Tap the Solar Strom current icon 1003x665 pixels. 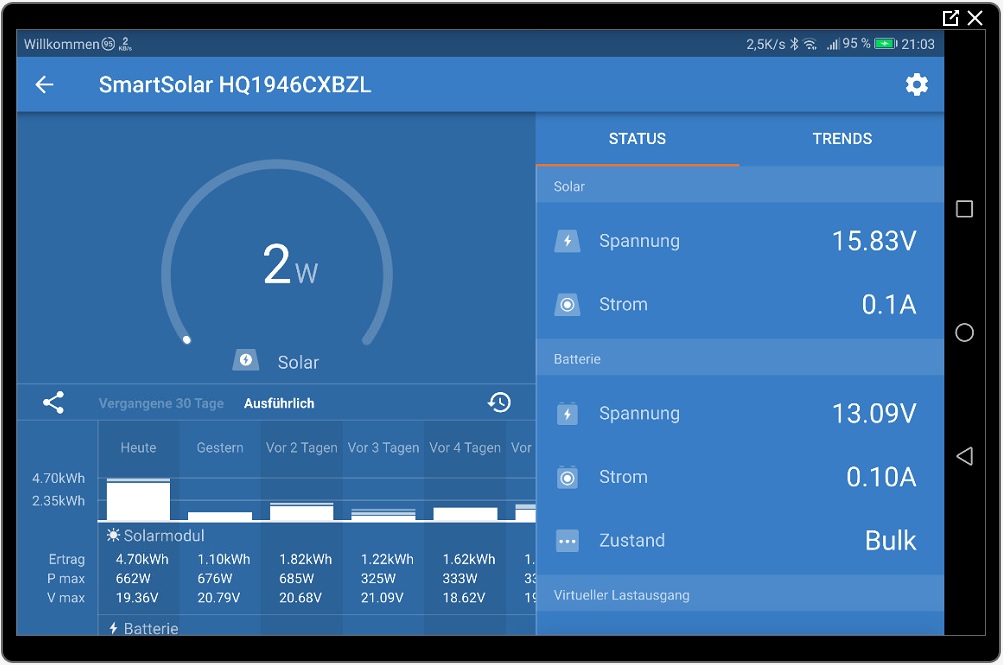(567, 304)
